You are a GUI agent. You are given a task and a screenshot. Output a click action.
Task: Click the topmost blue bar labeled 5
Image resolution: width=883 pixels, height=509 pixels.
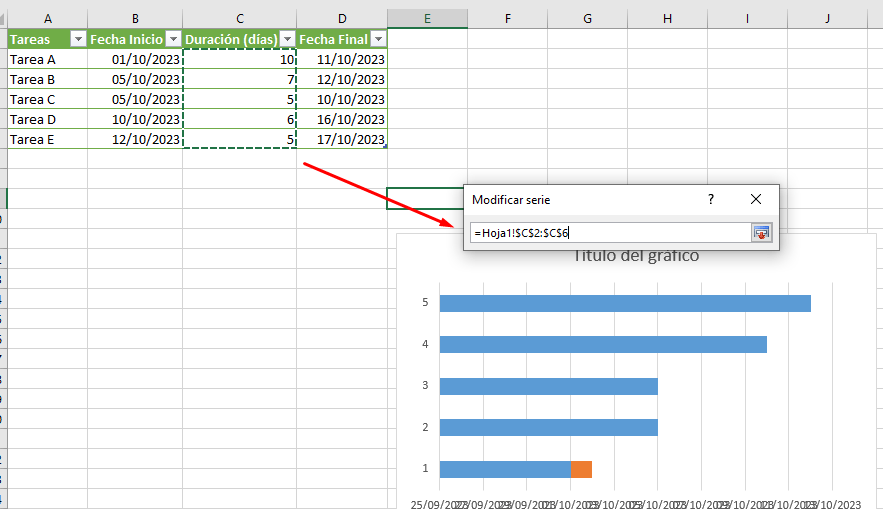coord(624,303)
